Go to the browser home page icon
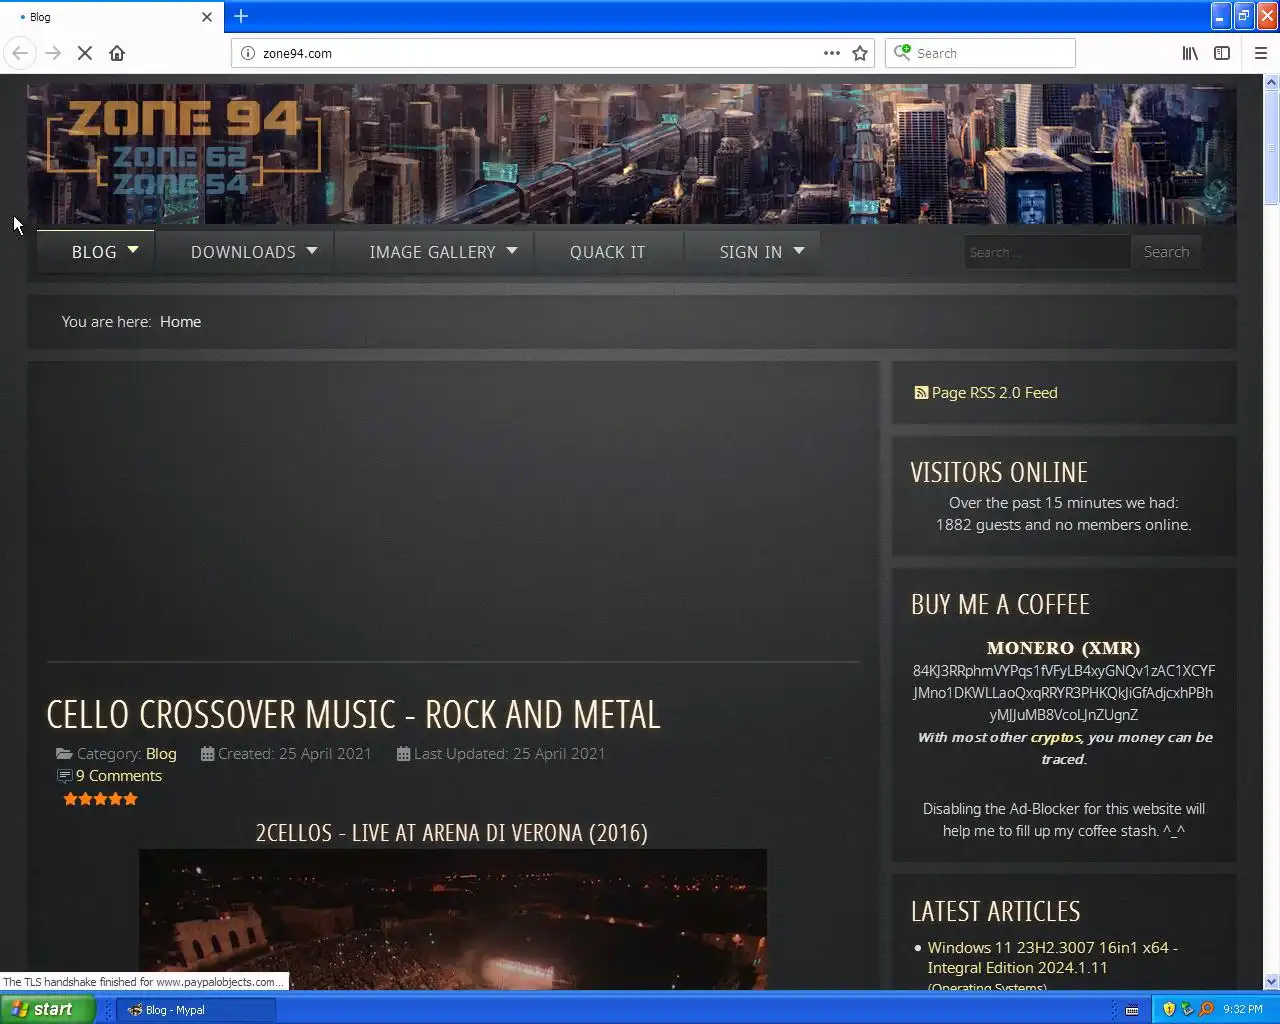The width and height of the screenshot is (1280, 1024). (117, 53)
